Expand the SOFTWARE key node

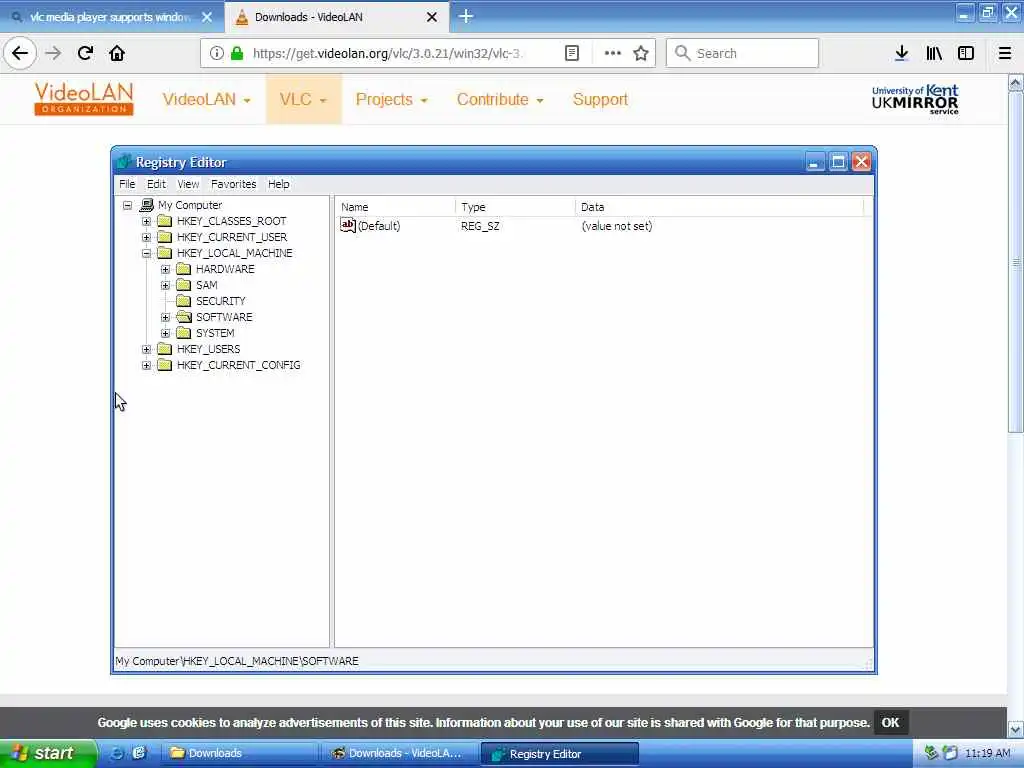(165, 317)
